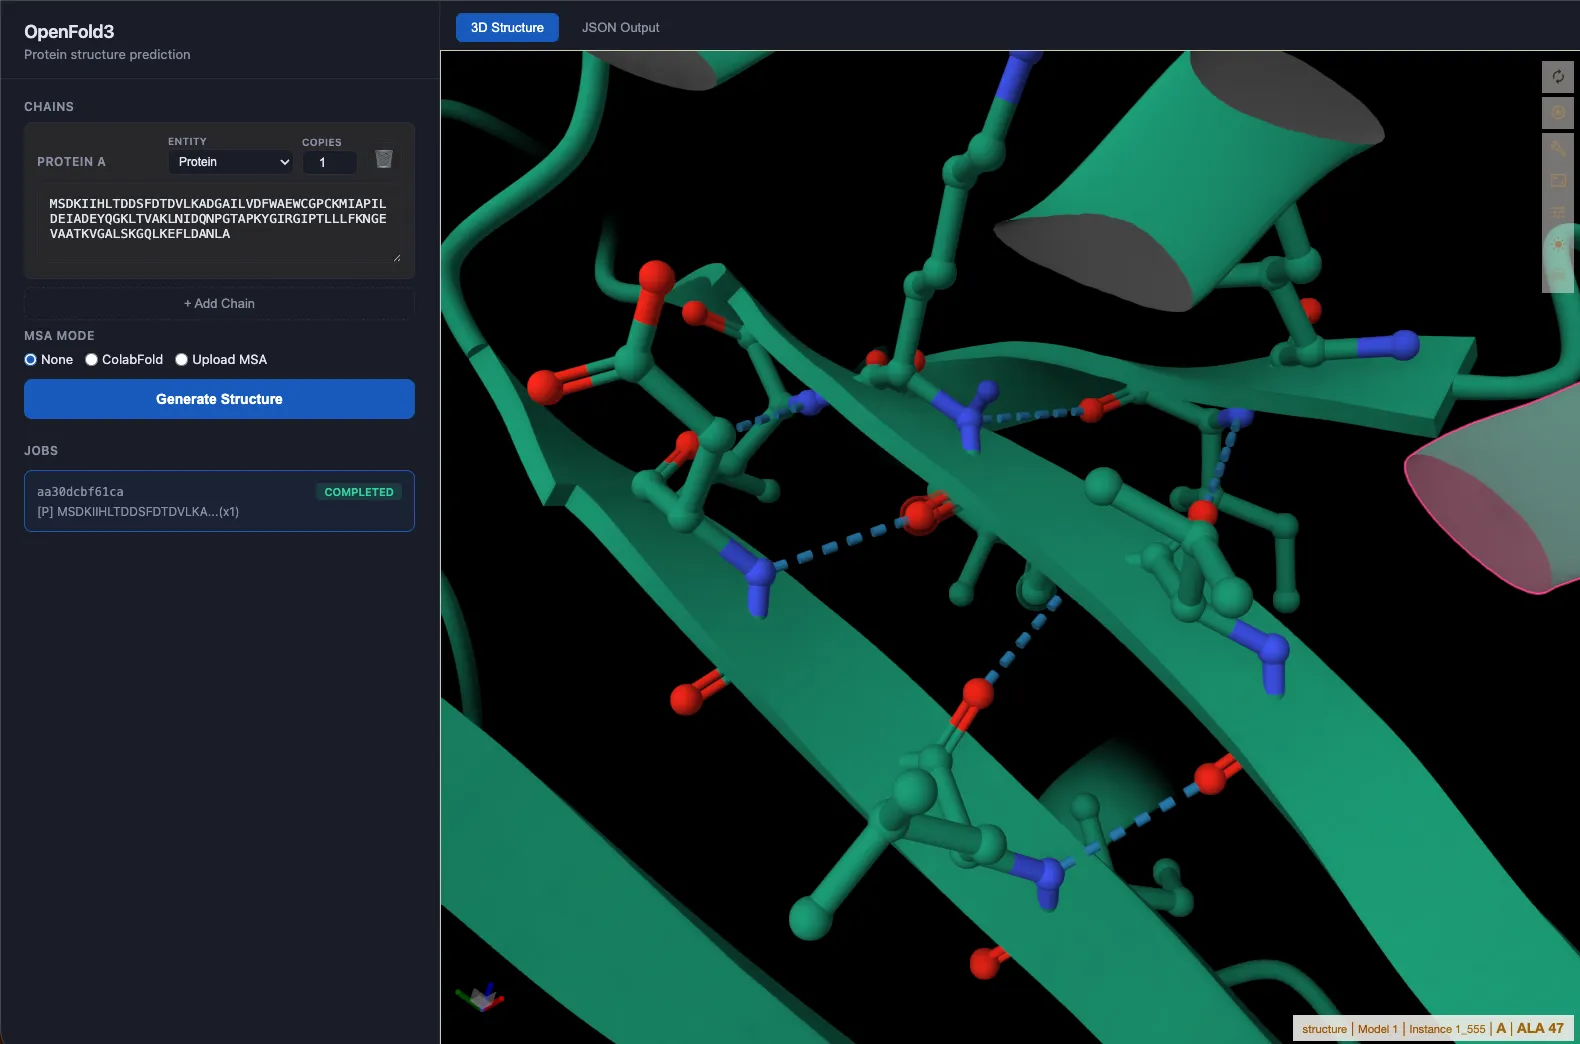
Task: Click the 'structure' status label
Action: [x=1324, y=1029]
